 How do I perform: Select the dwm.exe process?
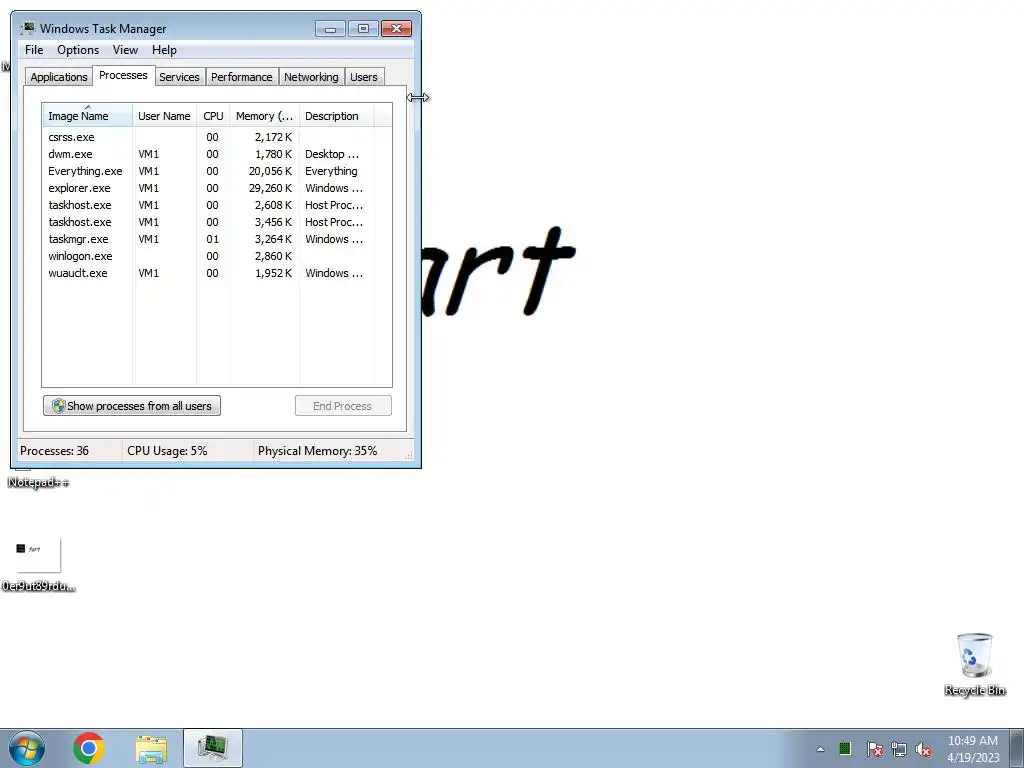pyautogui.click(x=217, y=154)
